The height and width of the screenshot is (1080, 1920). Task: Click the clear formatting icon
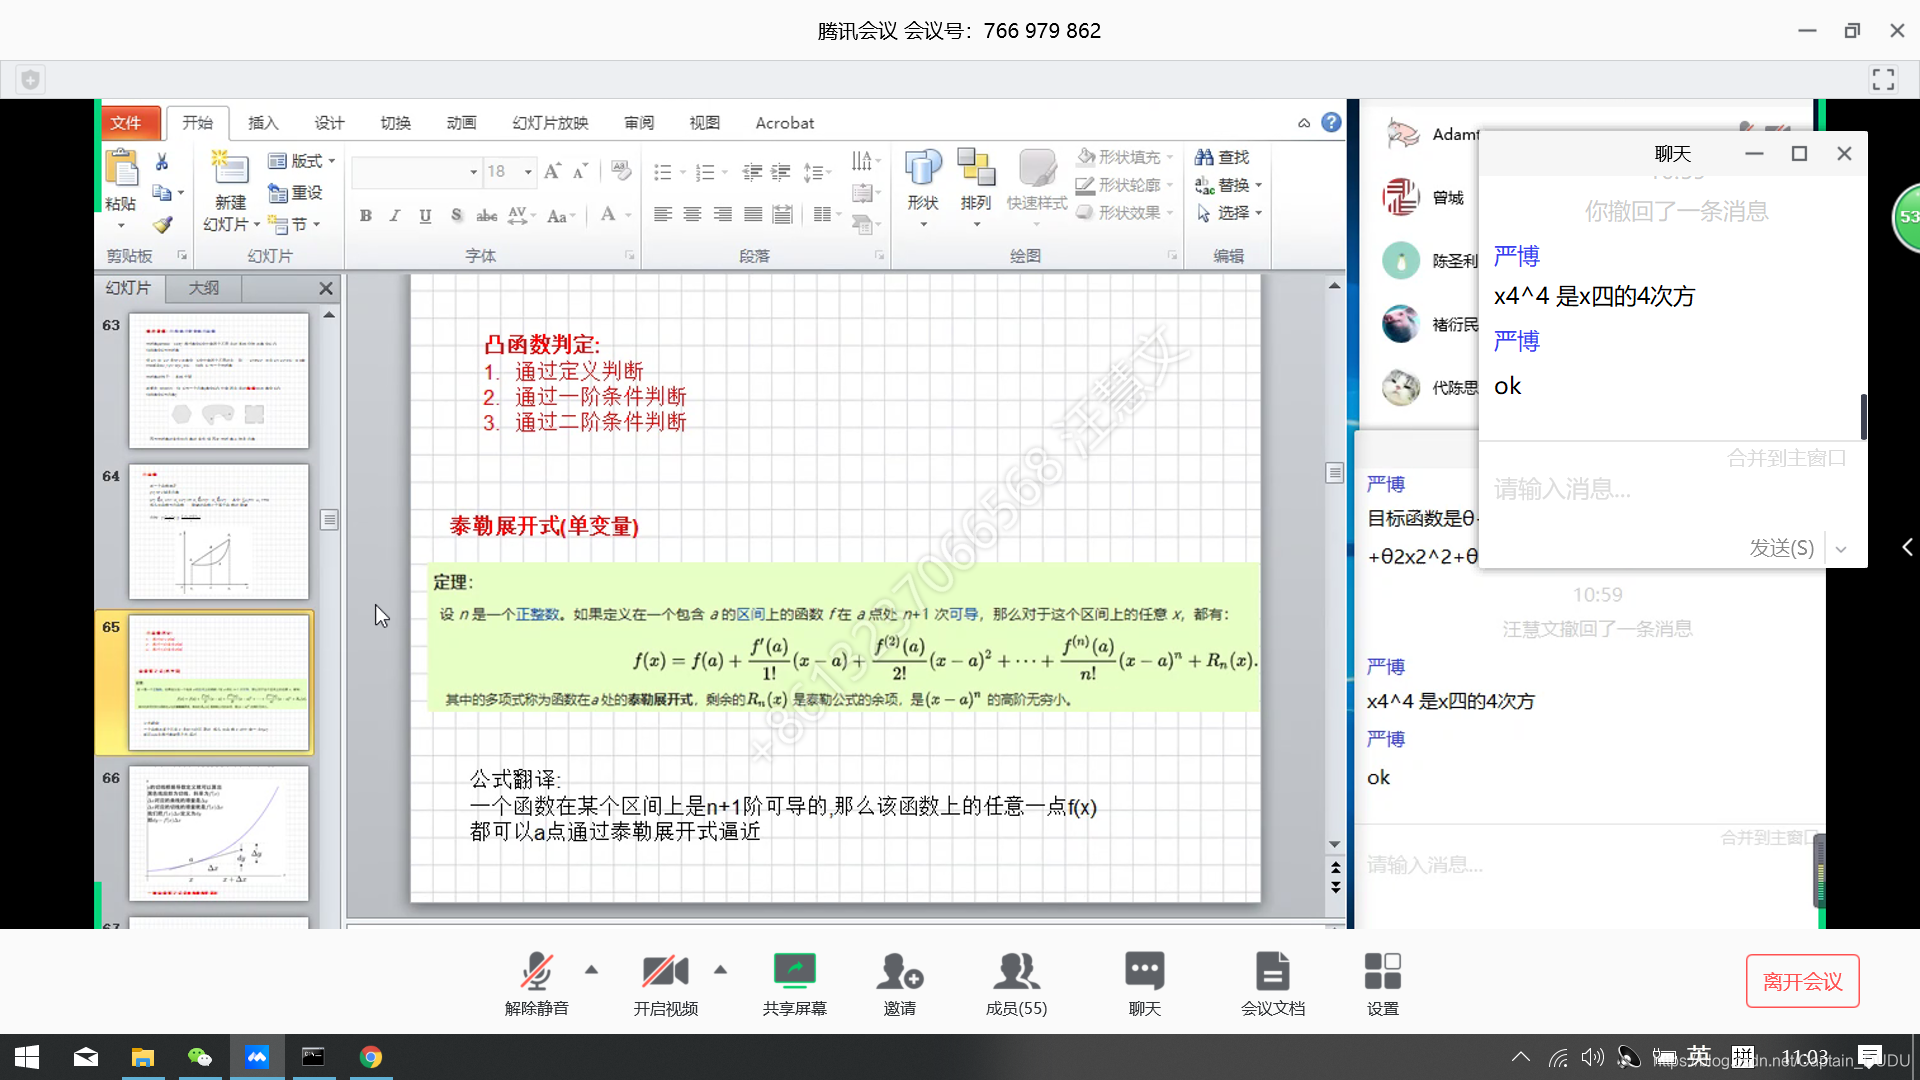[621, 171]
